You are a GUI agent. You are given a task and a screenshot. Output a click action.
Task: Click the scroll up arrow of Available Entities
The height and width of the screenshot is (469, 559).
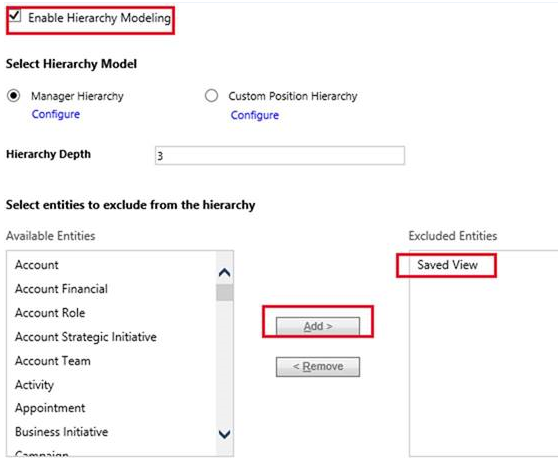225,273
